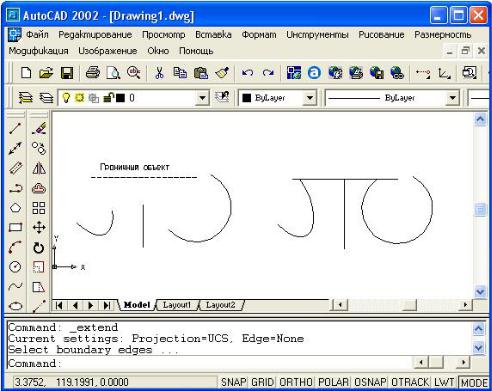Select the Mirror tool
This screenshot has width=492, height=391.
(x=39, y=168)
